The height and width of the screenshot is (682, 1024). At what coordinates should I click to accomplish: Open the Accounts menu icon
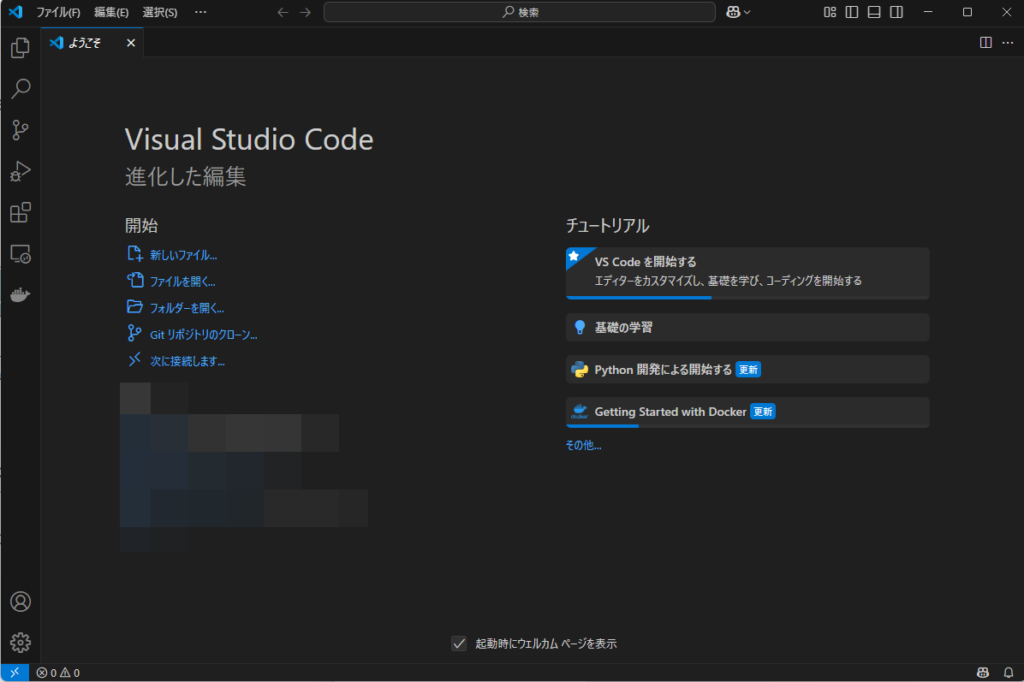(20, 602)
